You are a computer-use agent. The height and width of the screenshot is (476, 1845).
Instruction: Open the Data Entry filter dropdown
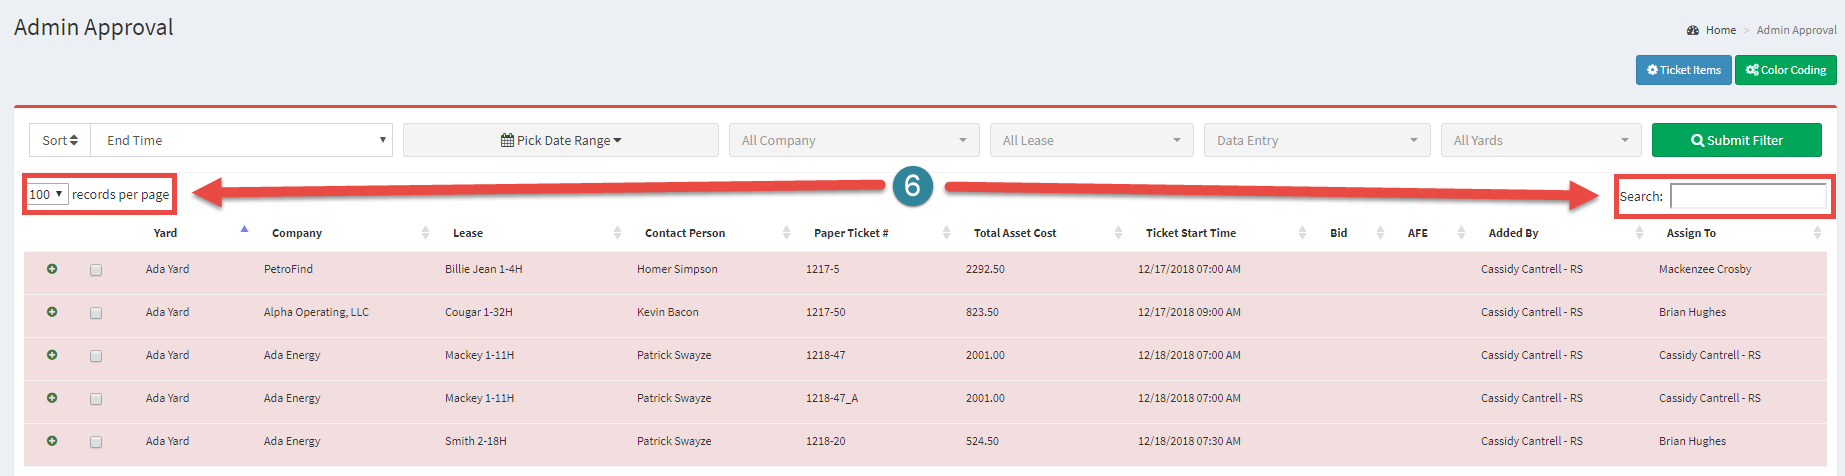[1318, 140]
